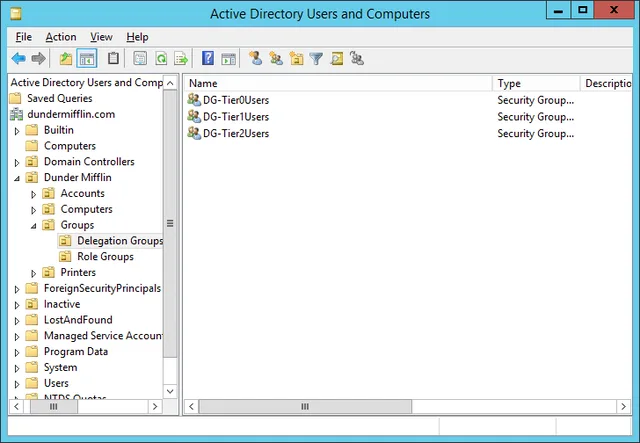The width and height of the screenshot is (640, 443).
Task: Open the File menu
Action: point(24,37)
